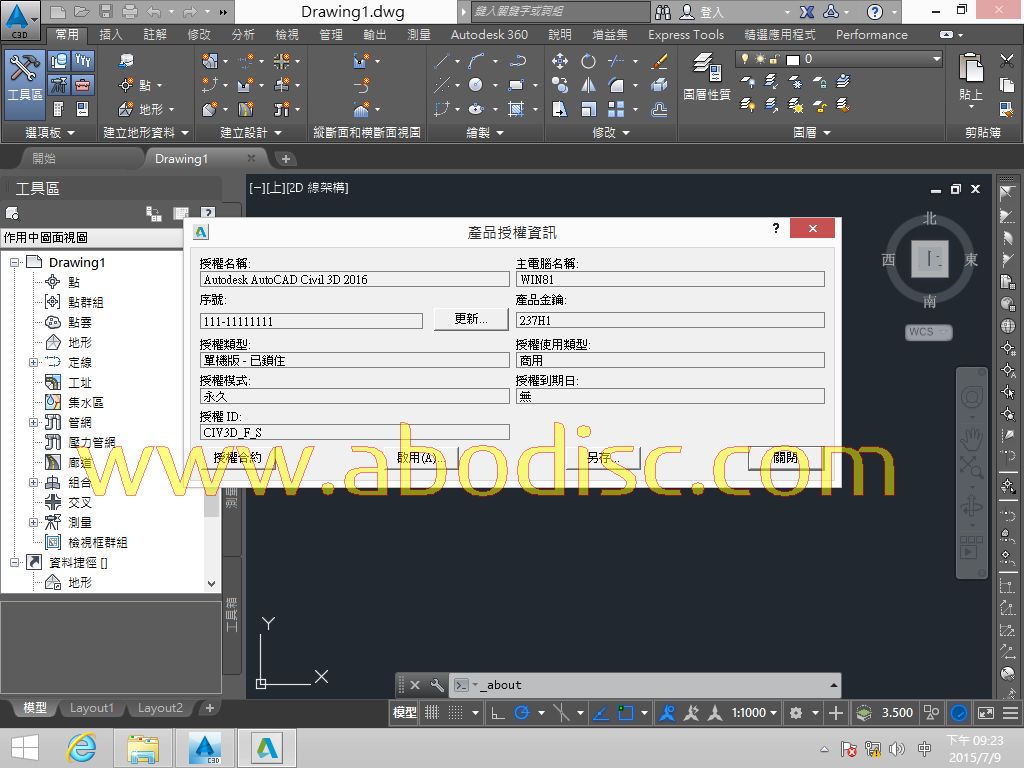Open 圖層性質 layer properties

[707, 77]
